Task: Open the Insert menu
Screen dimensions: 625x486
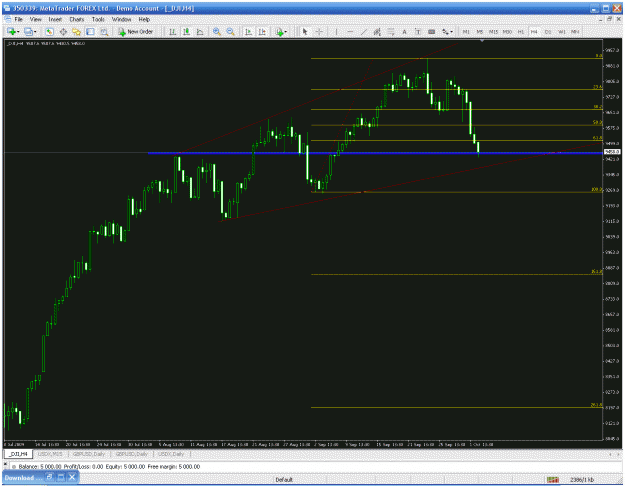Action: [x=55, y=19]
